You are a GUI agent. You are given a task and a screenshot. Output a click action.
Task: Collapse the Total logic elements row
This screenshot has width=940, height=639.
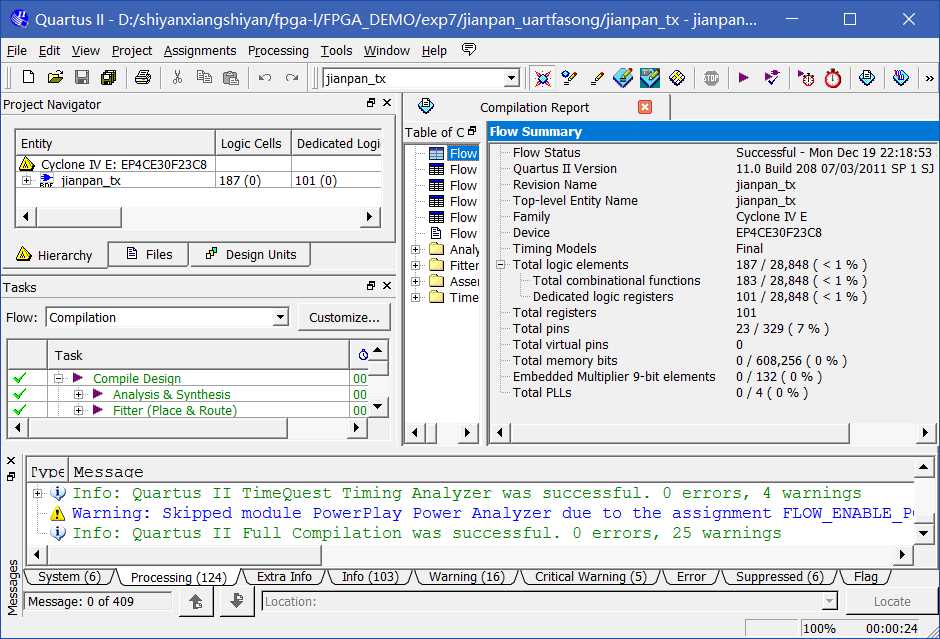tap(501, 265)
